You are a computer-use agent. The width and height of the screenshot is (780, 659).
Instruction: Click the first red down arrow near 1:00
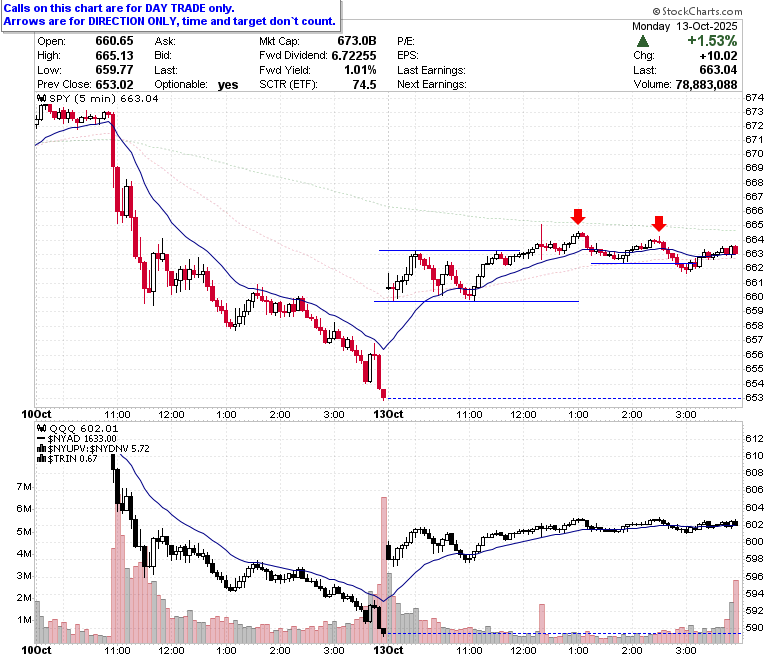pos(578,216)
